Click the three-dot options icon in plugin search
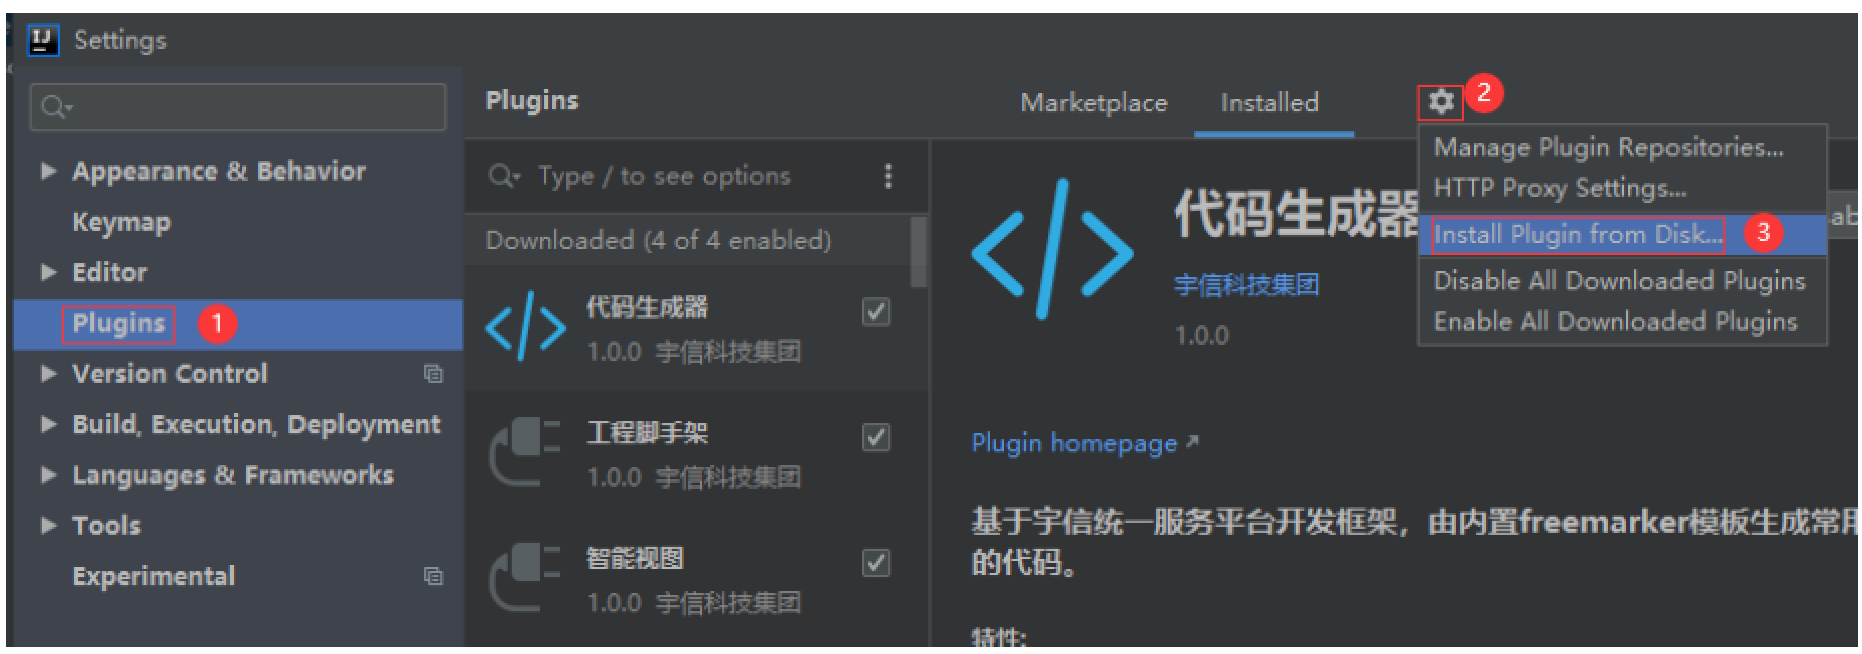Screen dimensions: 1862x654 click(888, 177)
